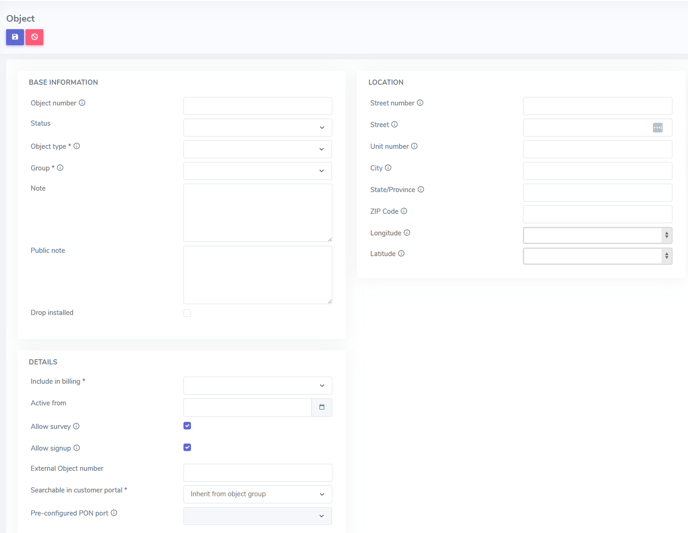
Task: Toggle the Allow signup checkbox
Action: click(x=187, y=448)
